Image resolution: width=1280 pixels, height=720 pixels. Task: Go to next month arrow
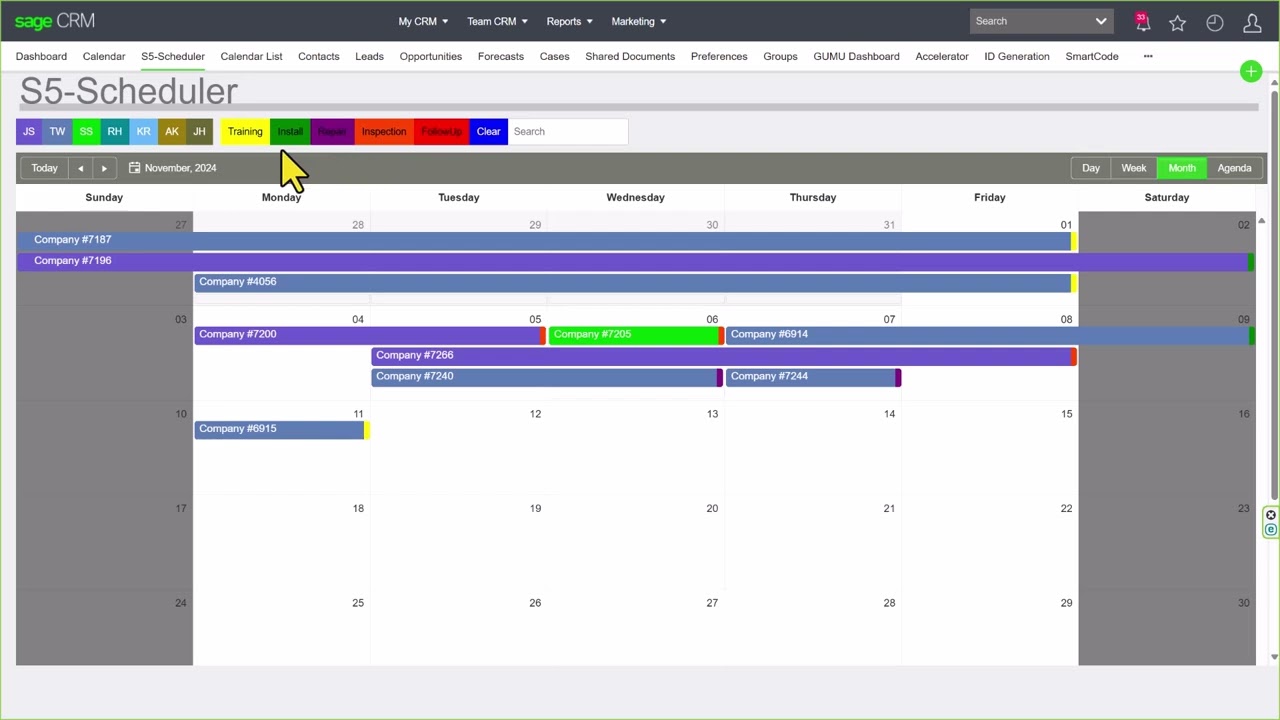pyautogui.click(x=104, y=168)
